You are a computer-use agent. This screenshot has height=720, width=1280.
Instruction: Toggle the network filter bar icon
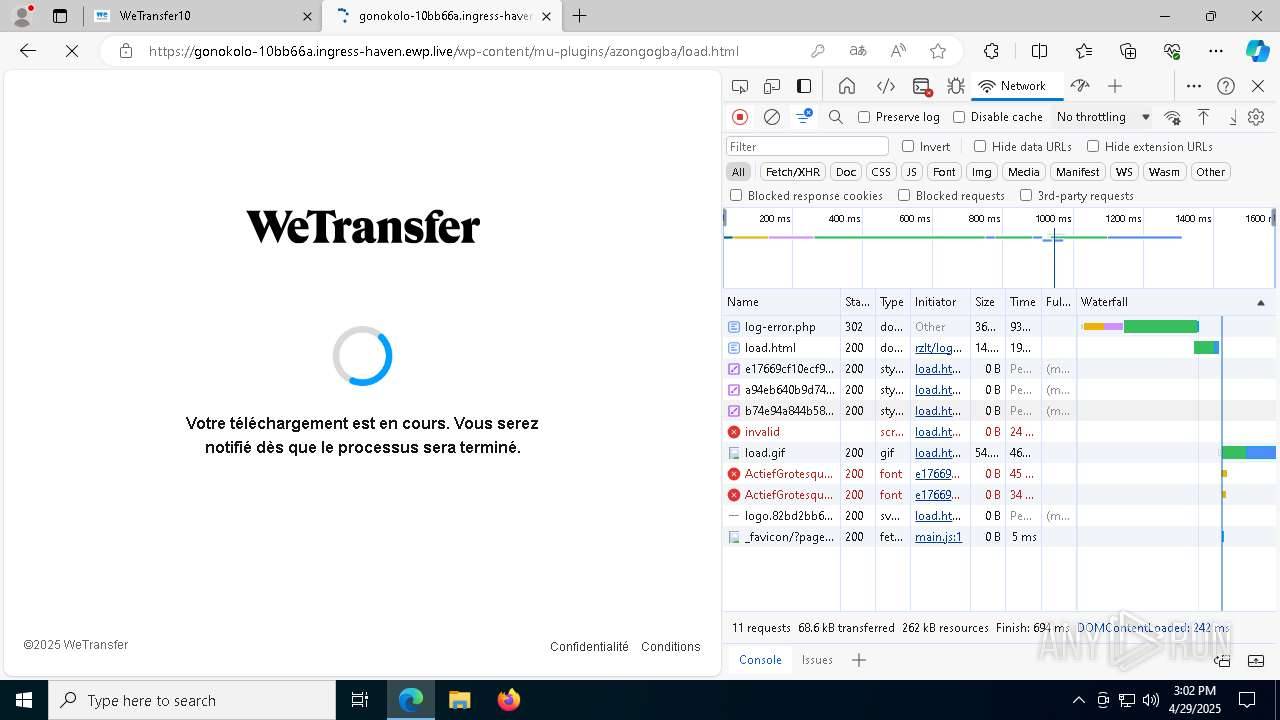(x=804, y=117)
